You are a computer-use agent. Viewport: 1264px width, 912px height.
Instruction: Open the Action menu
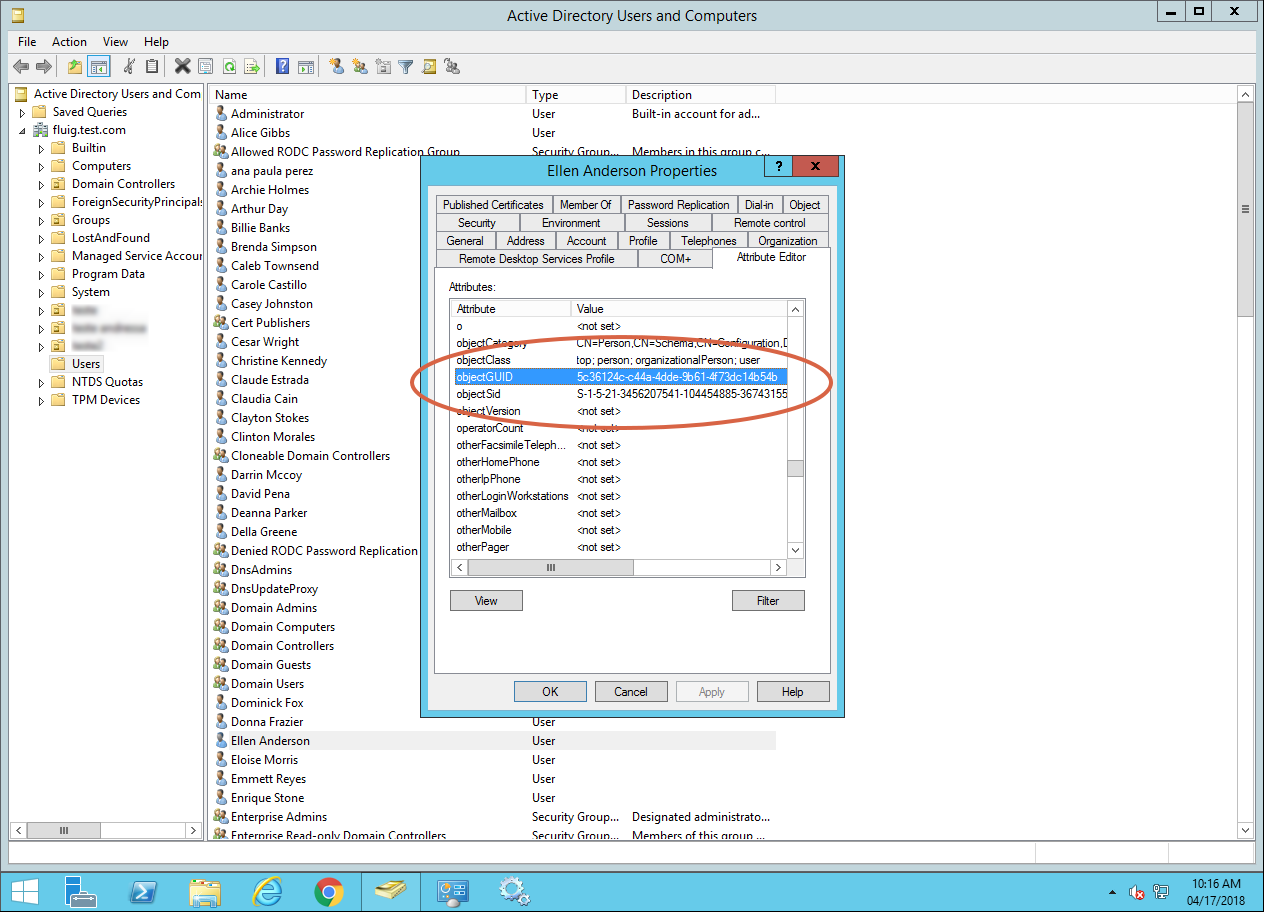69,42
